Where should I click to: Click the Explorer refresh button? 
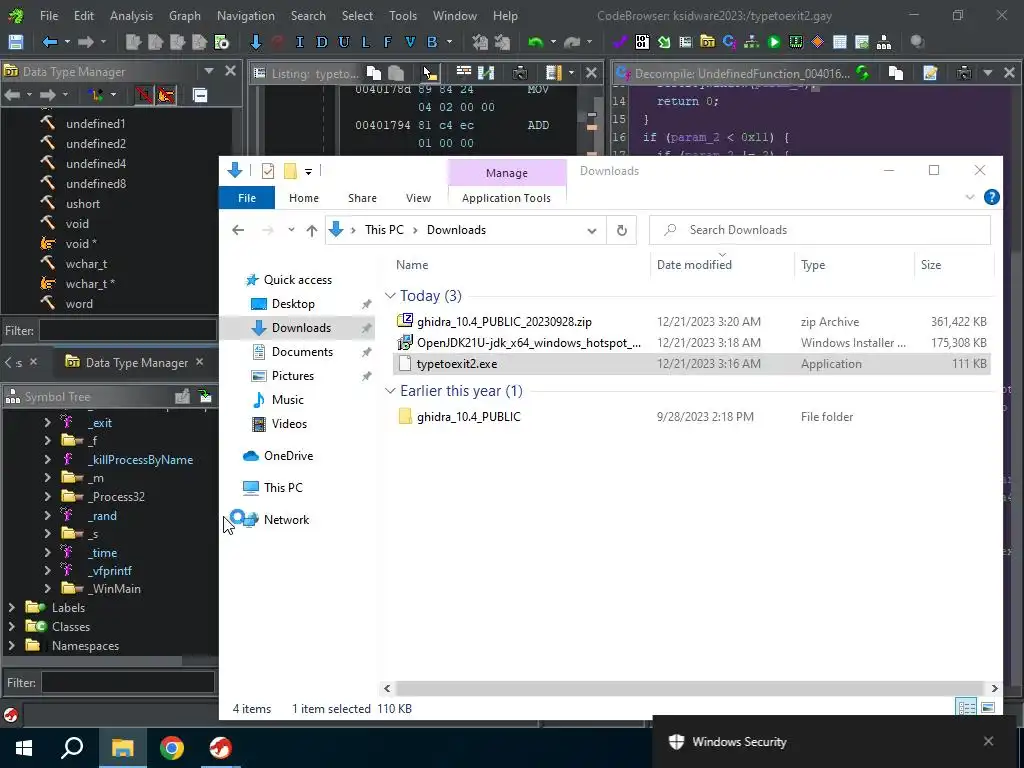pos(622,230)
